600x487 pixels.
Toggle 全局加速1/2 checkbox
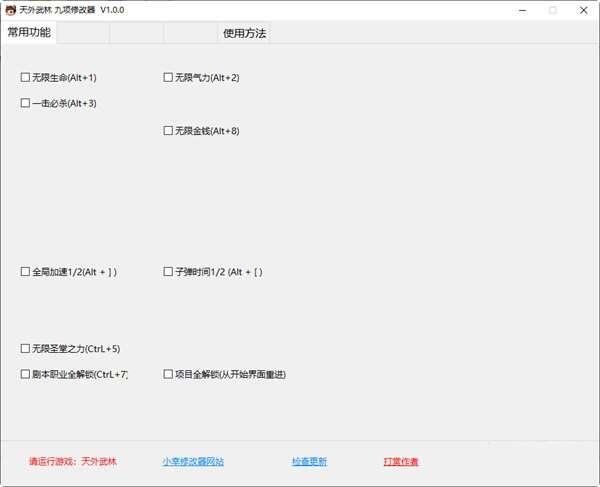[26, 271]
